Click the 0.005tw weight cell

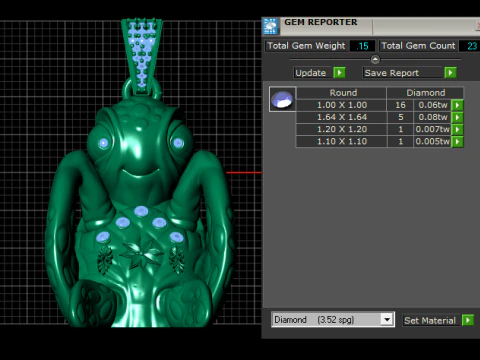pyautogui.click(x=433, y=142)
